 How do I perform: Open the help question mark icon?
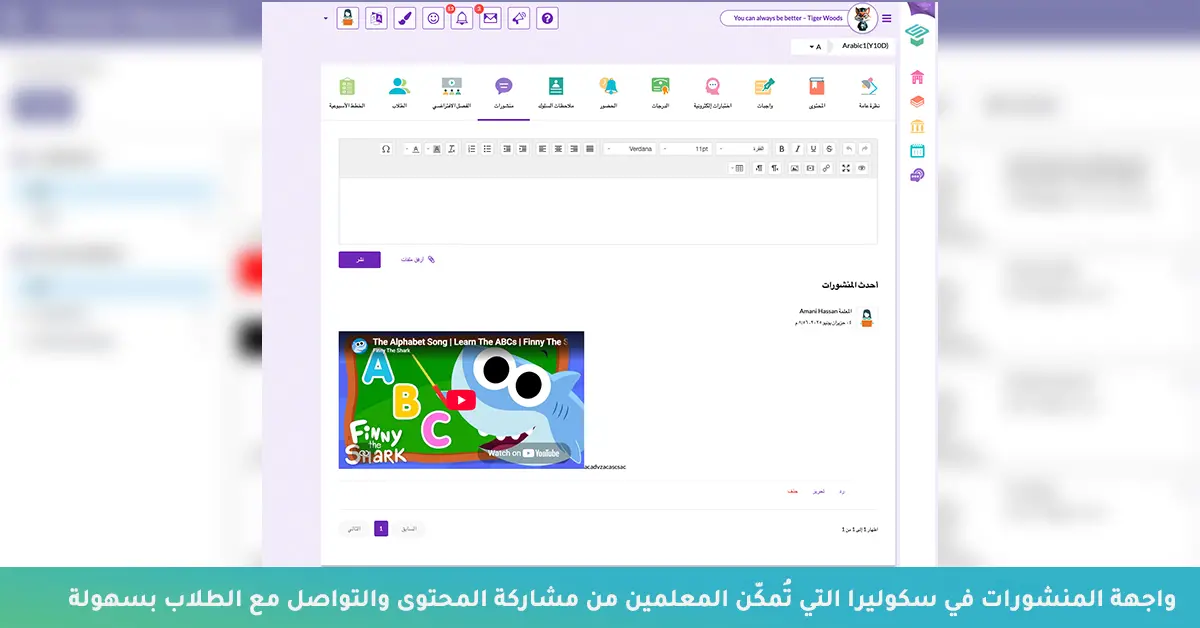[x=547, y=18]
